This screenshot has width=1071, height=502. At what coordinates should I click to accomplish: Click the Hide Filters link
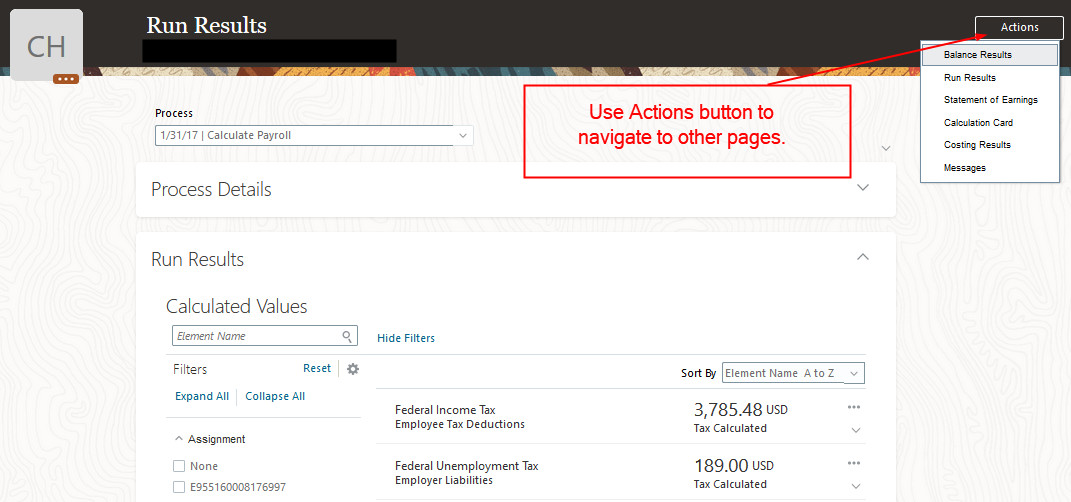point(406,338)
